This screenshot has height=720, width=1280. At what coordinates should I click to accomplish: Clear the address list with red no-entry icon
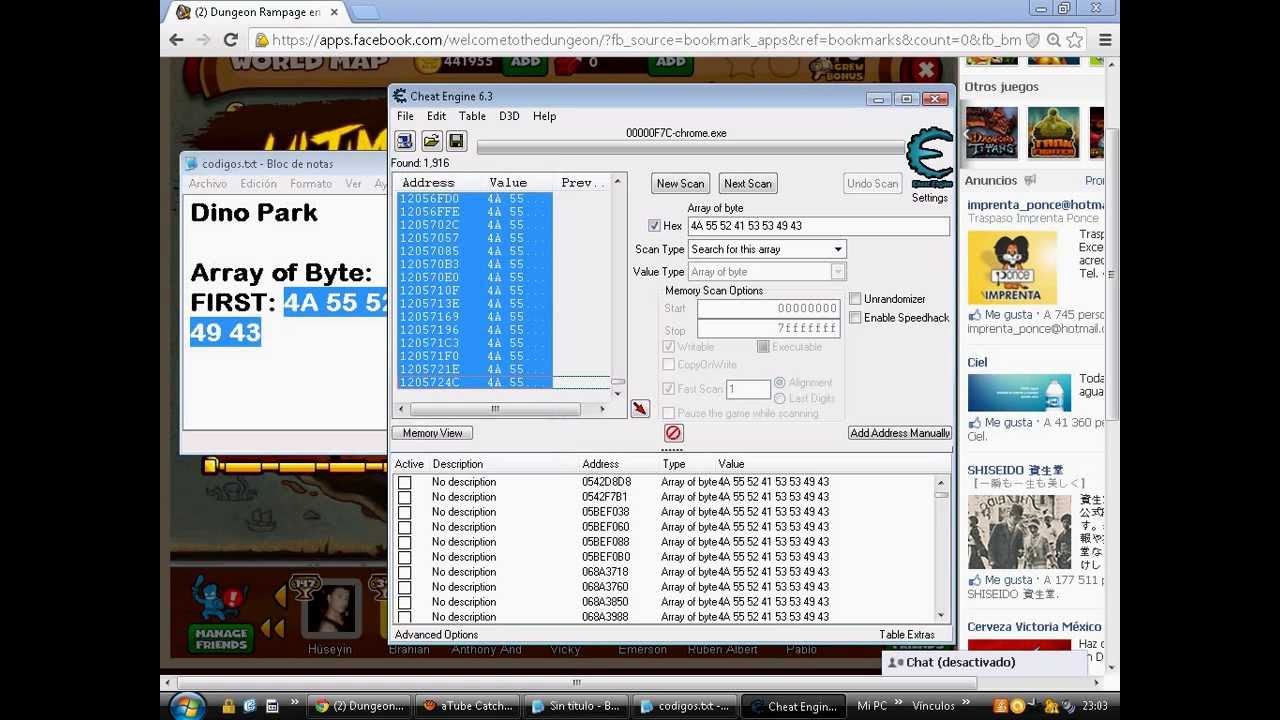pyautogui.click(x=673, y=433)
